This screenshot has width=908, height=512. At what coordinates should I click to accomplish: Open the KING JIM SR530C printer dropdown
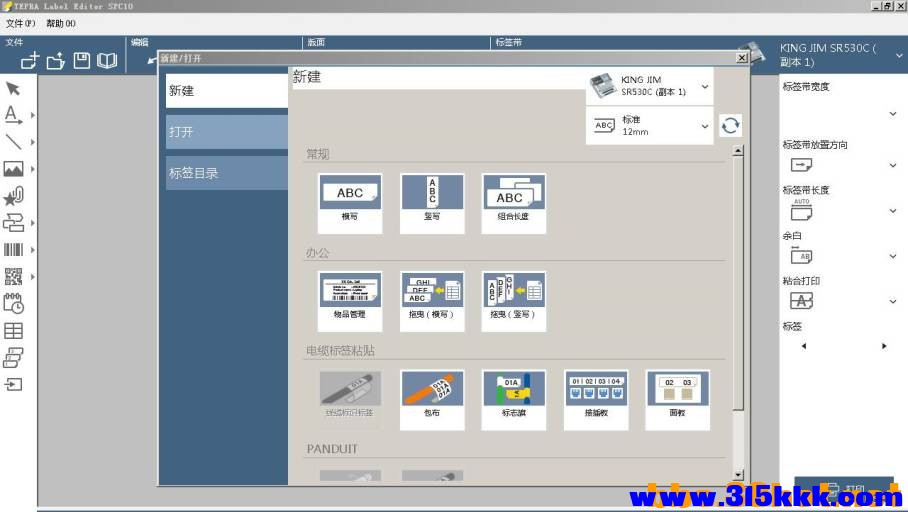(x=705, y=87)
